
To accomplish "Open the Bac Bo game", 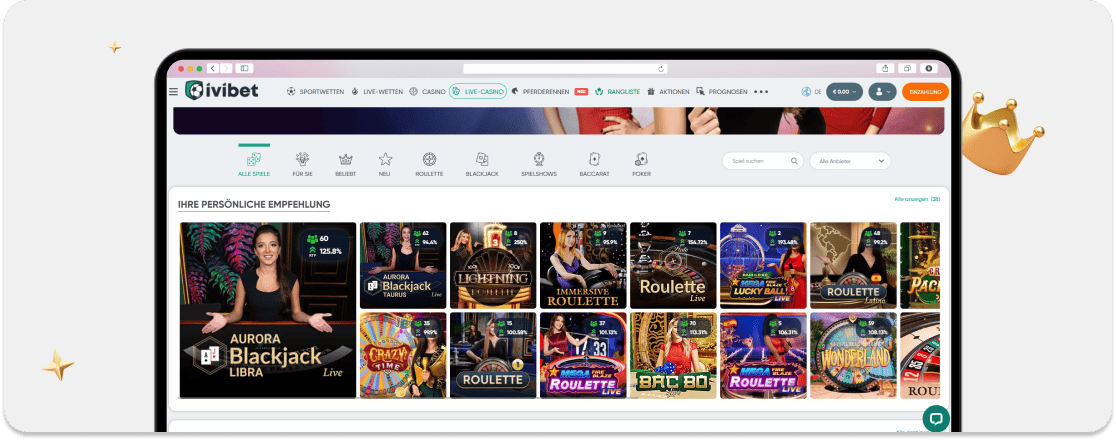I will (x=673, y=355).
